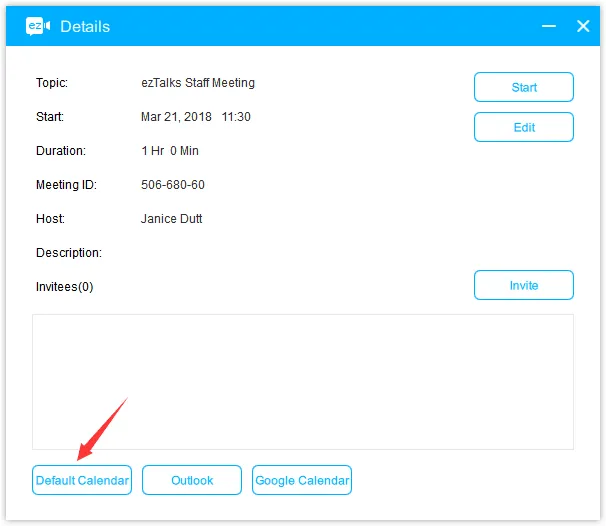This screenshot has width=606, height=526.
Task: Minimize the Details window
Action: (x=548, y=26)
